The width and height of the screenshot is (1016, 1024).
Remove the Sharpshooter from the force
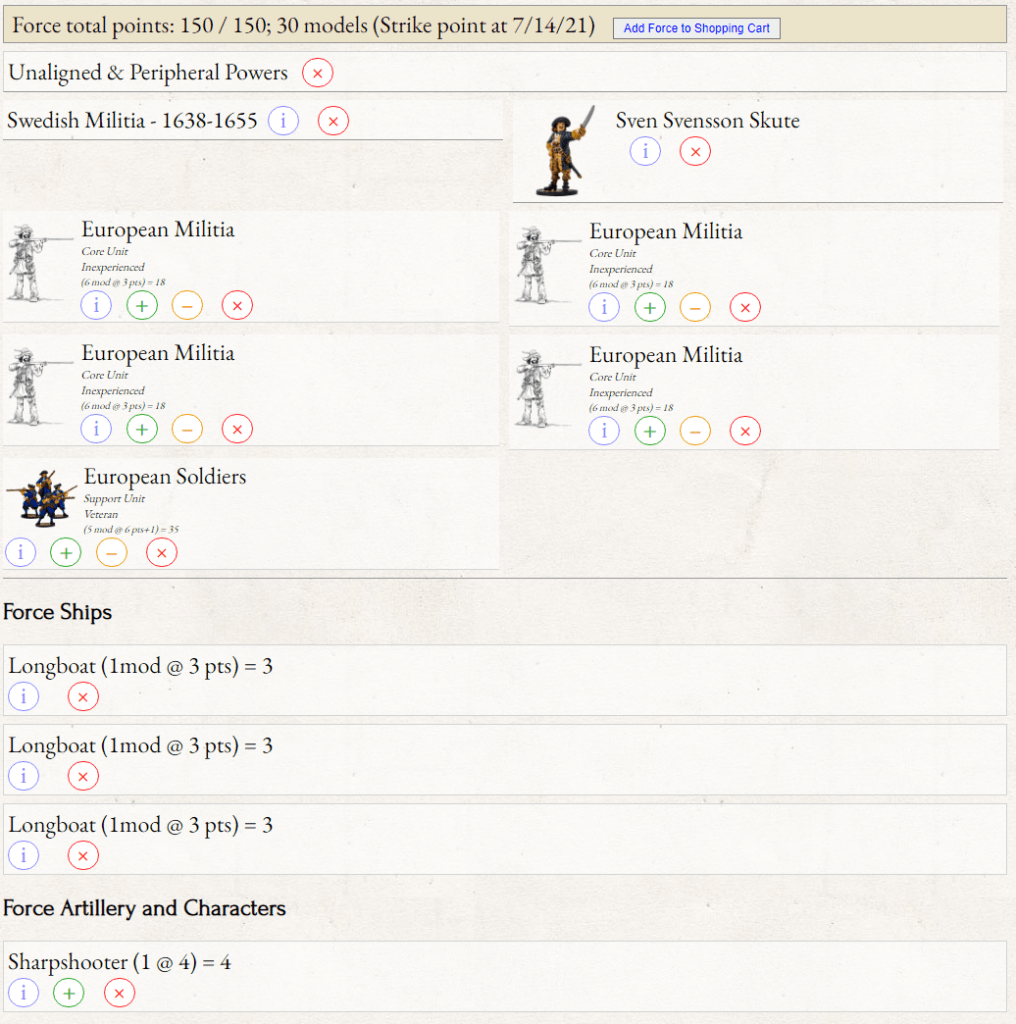click(119, 993)
